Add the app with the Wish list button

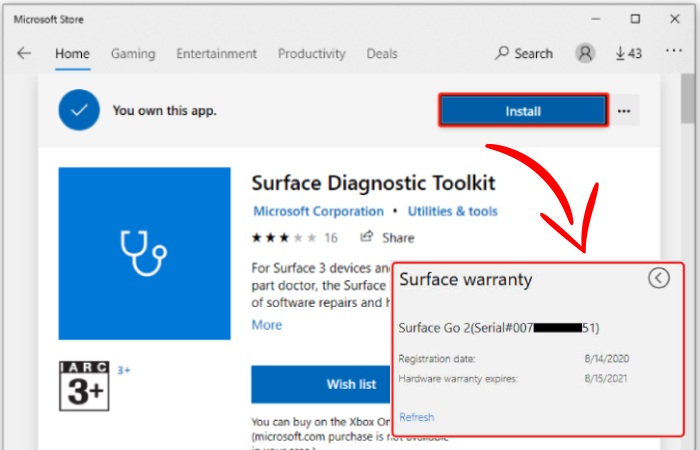tap(321, 384)
